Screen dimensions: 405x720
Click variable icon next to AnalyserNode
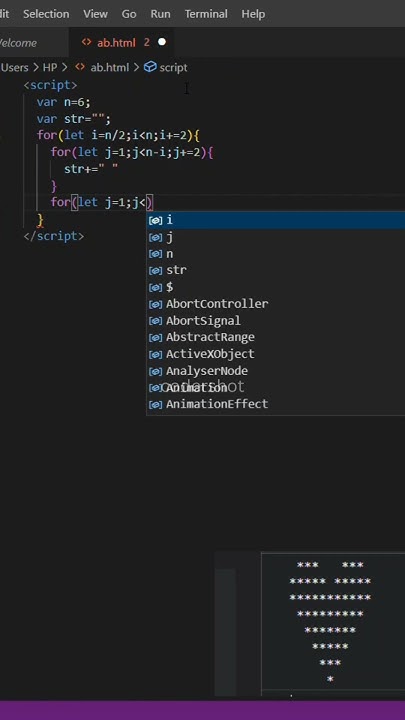(156, 371)
